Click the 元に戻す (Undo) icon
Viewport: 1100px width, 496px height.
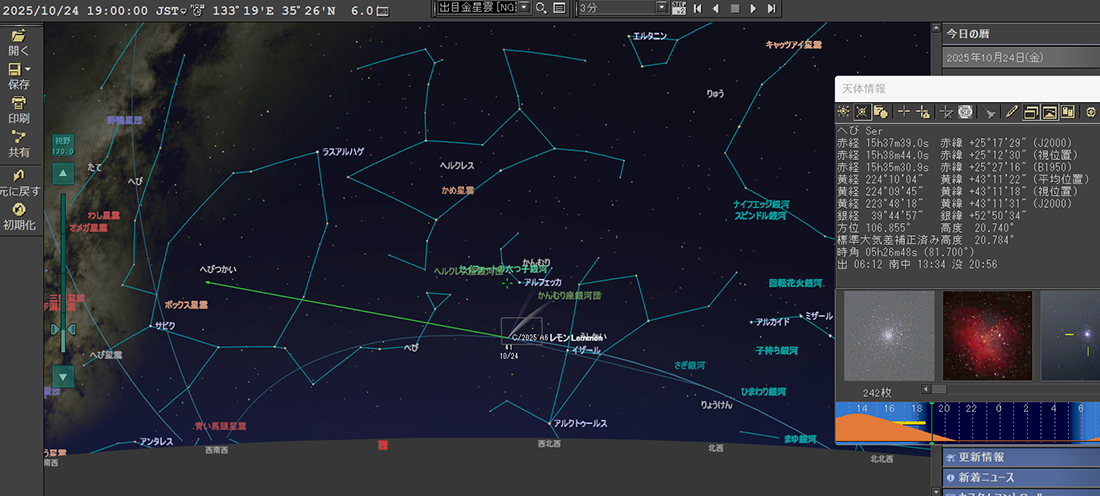(x=18, y=175)
